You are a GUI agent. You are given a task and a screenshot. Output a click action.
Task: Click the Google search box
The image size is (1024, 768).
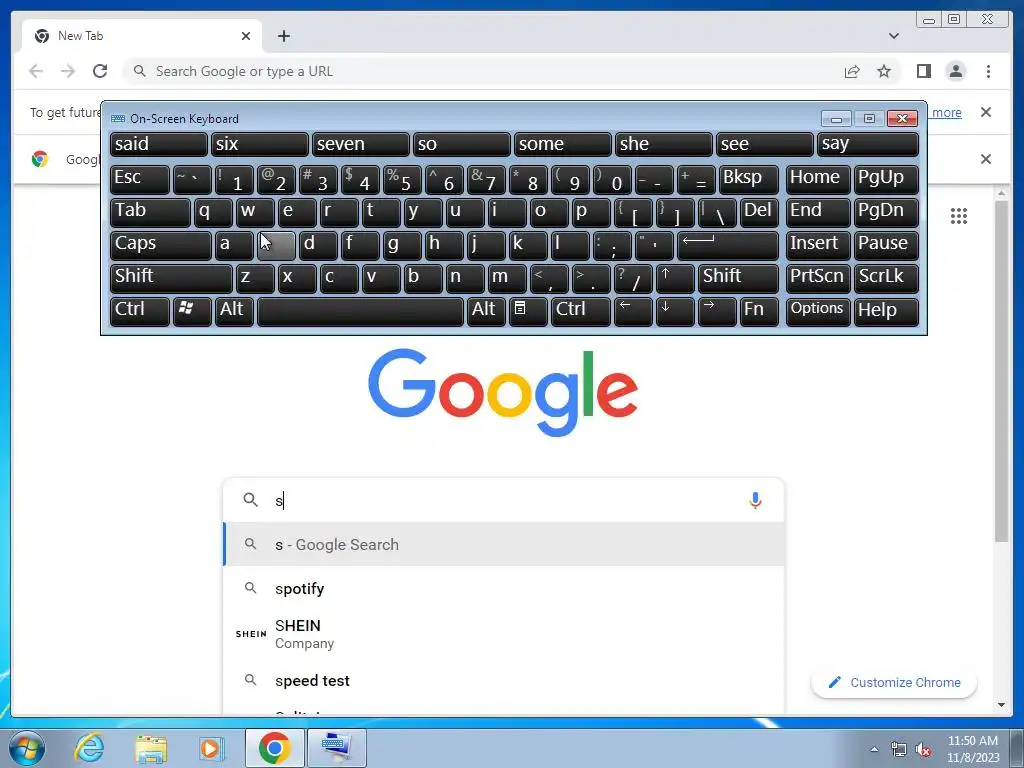coord(503,501)
